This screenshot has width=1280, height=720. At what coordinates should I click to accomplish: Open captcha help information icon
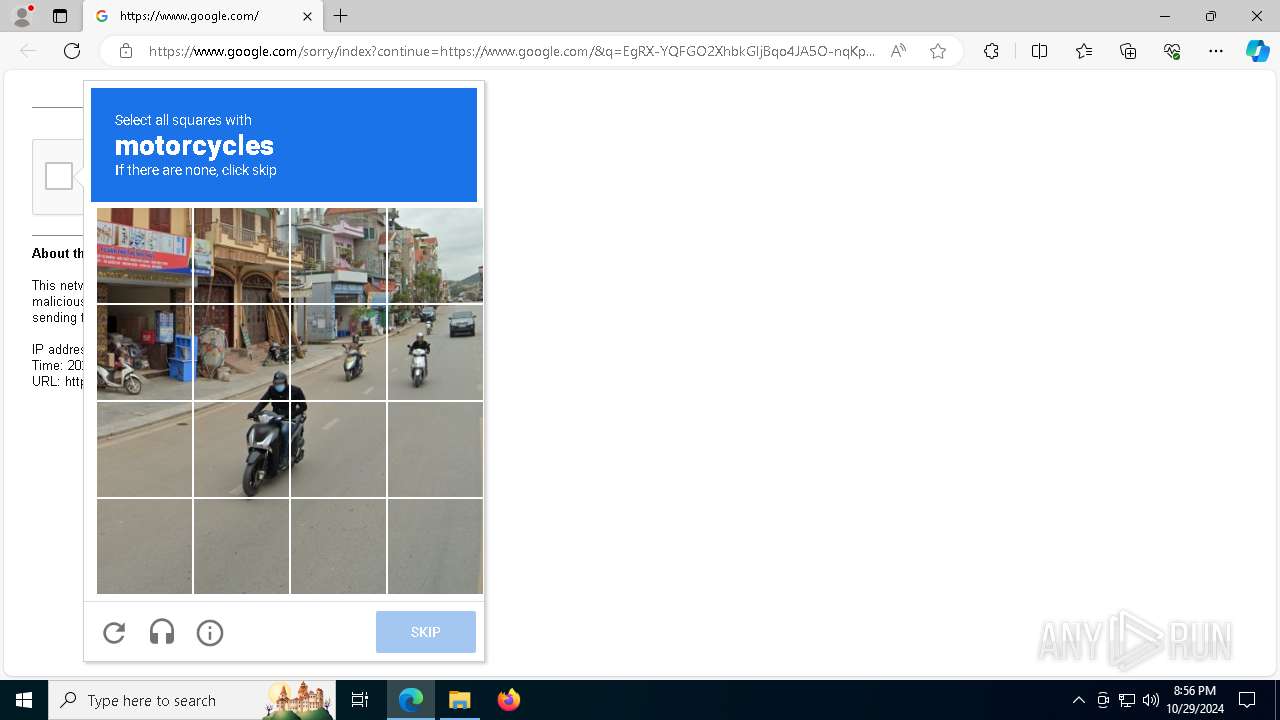[210, 632]
